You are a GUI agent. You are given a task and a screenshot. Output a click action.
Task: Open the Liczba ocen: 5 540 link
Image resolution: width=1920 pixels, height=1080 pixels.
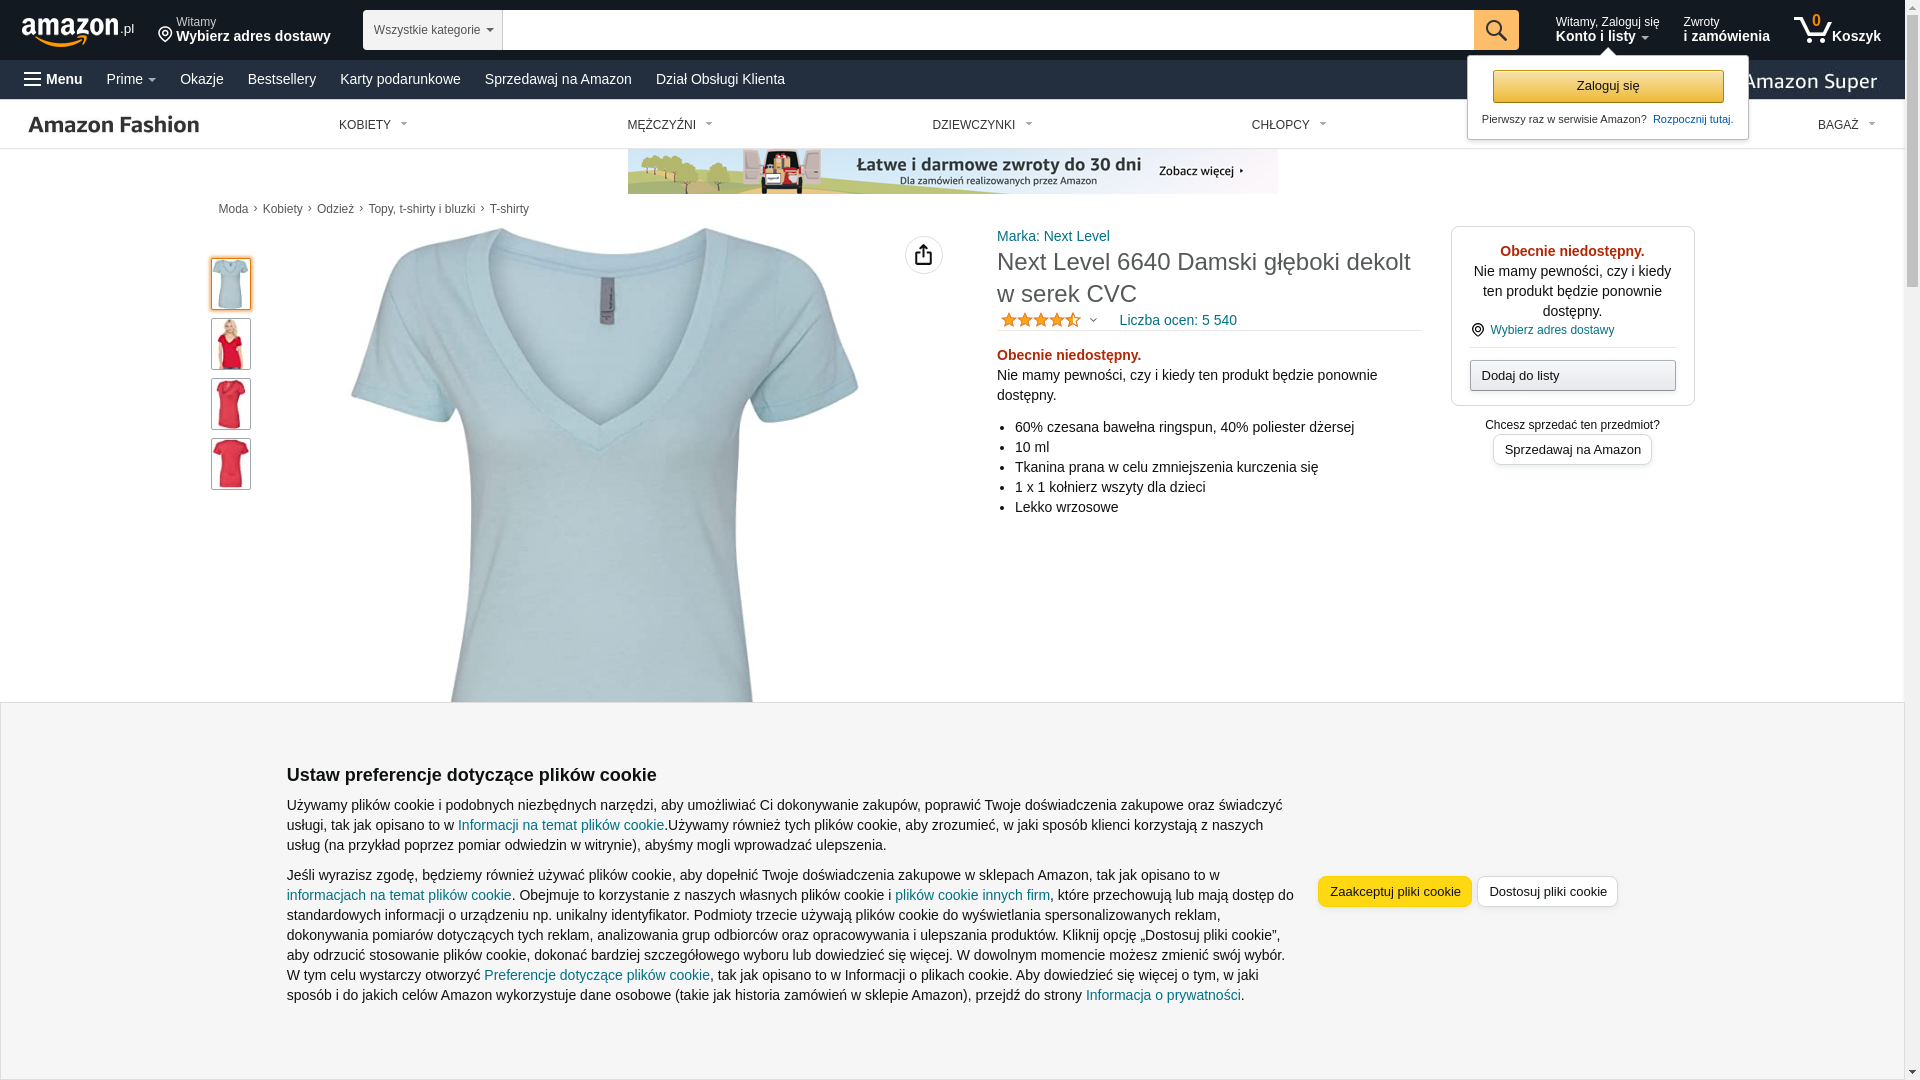click(x=1178, y=320)
